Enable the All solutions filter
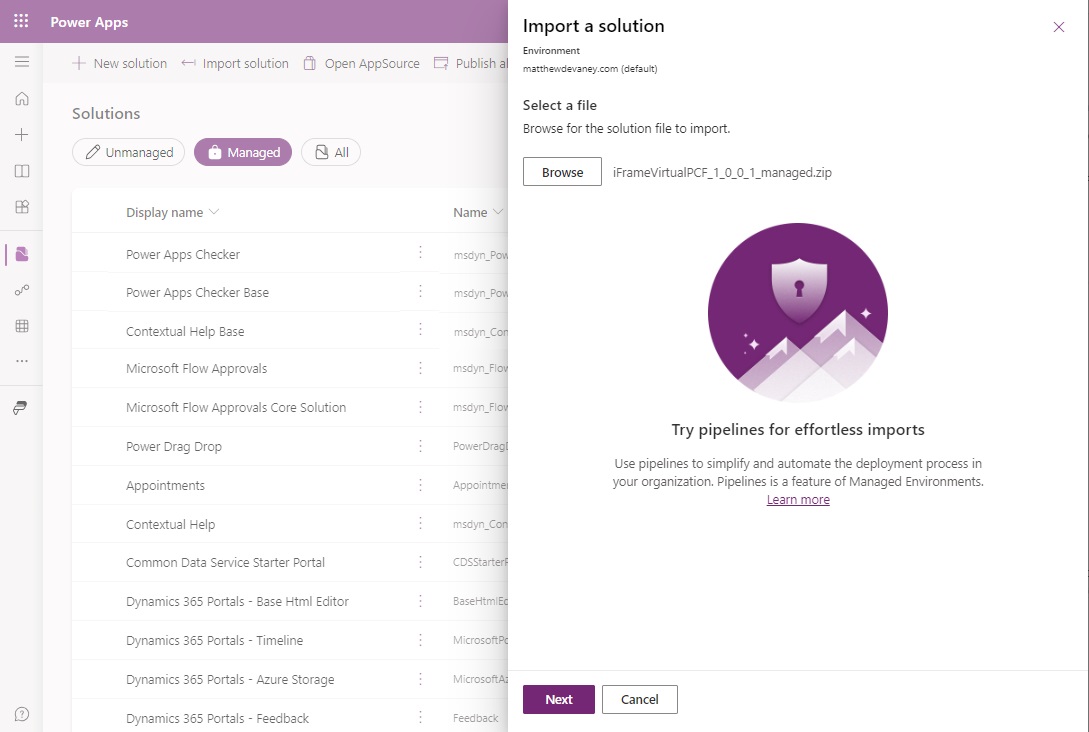The image size is (1089, 732). click(330, 152)
